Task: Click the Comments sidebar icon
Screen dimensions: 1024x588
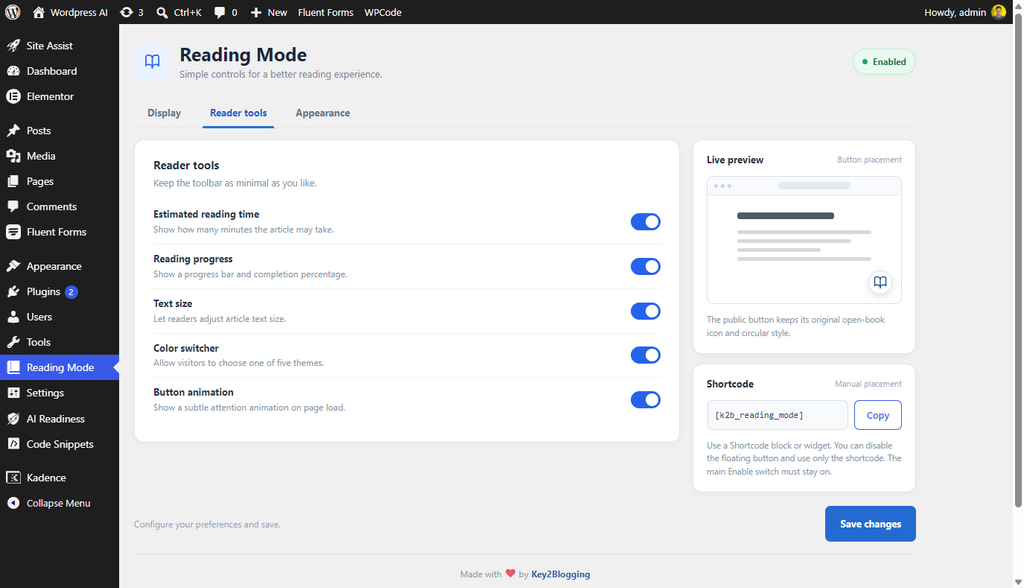Action: (13, 206)
